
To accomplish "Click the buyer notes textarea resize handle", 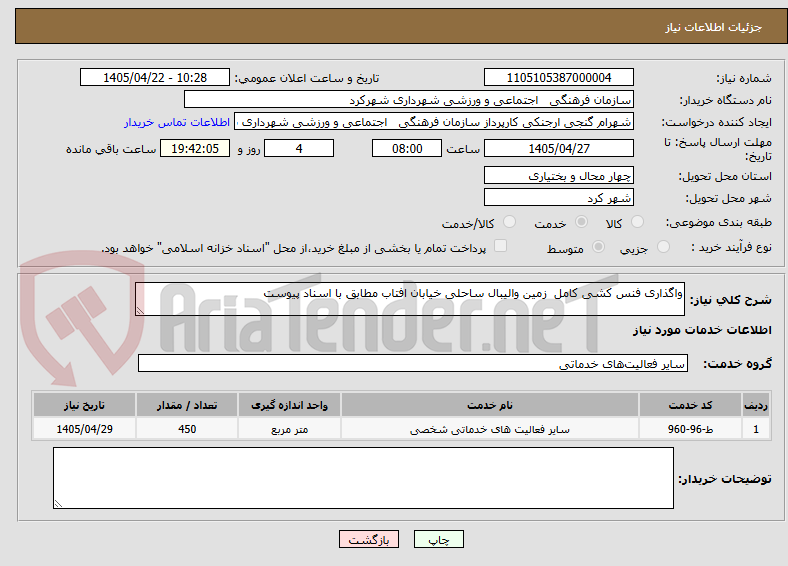I will point(58,503).
